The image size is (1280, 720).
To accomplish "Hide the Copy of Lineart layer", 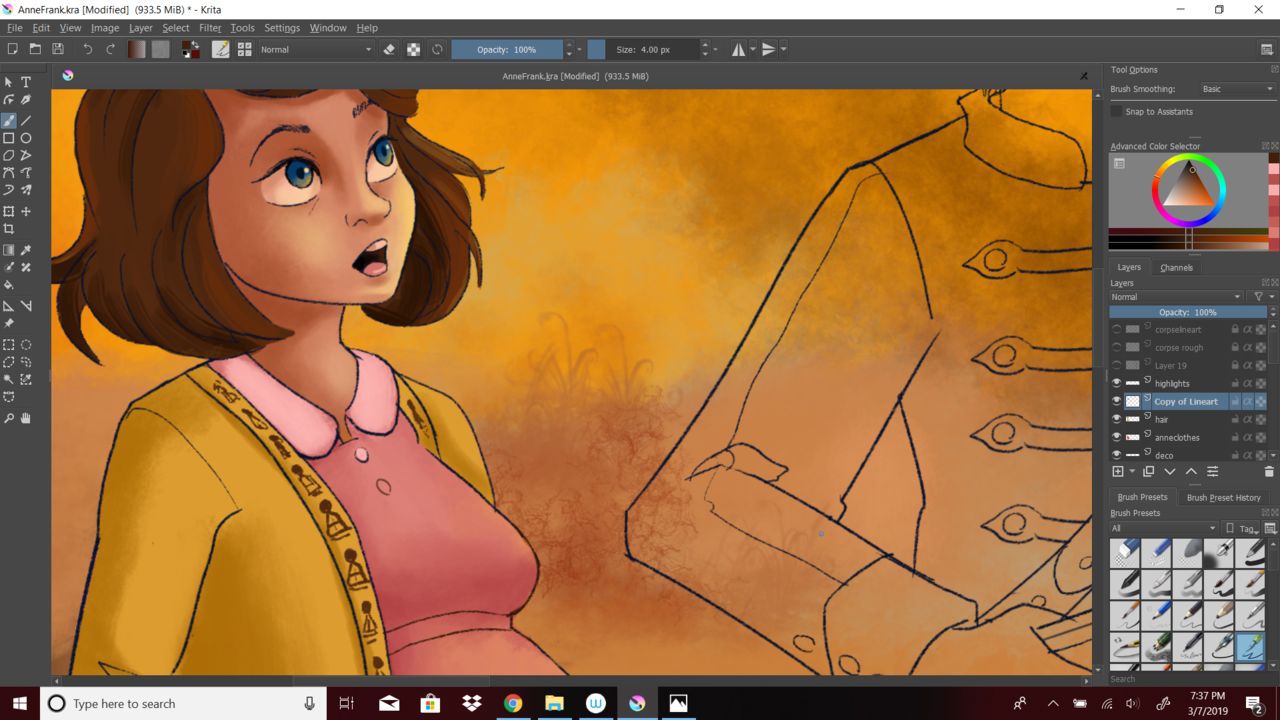I will pos(1116,401).
